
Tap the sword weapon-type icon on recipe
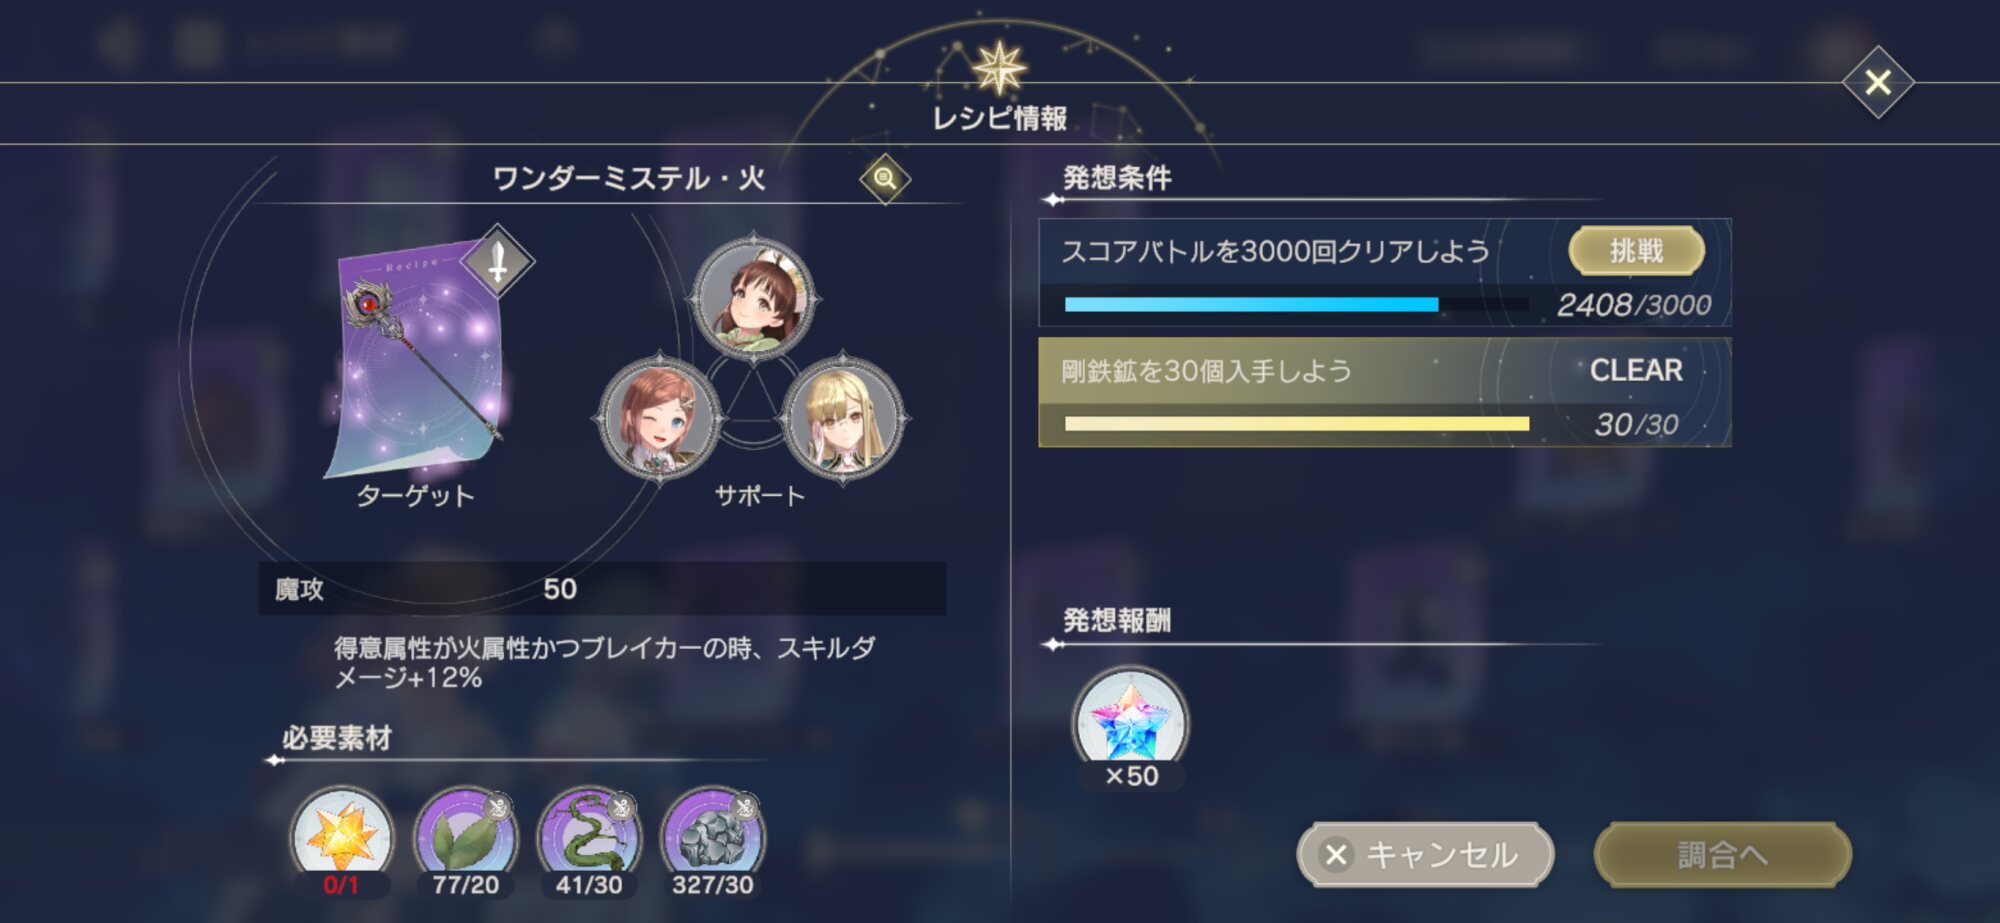point(497,262)
